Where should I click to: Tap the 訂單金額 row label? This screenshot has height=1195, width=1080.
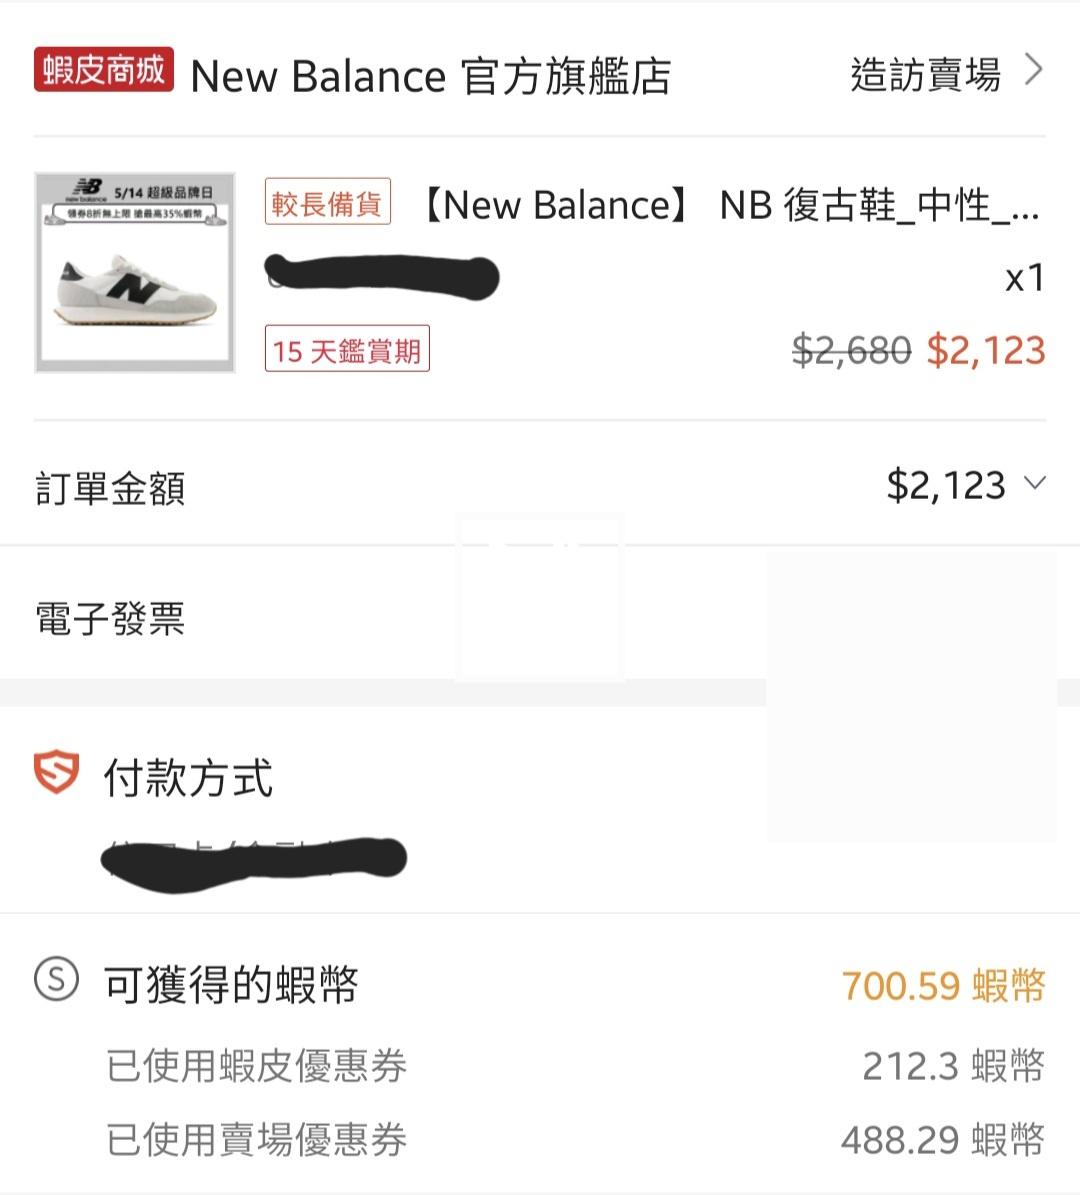tap(110, 489)
